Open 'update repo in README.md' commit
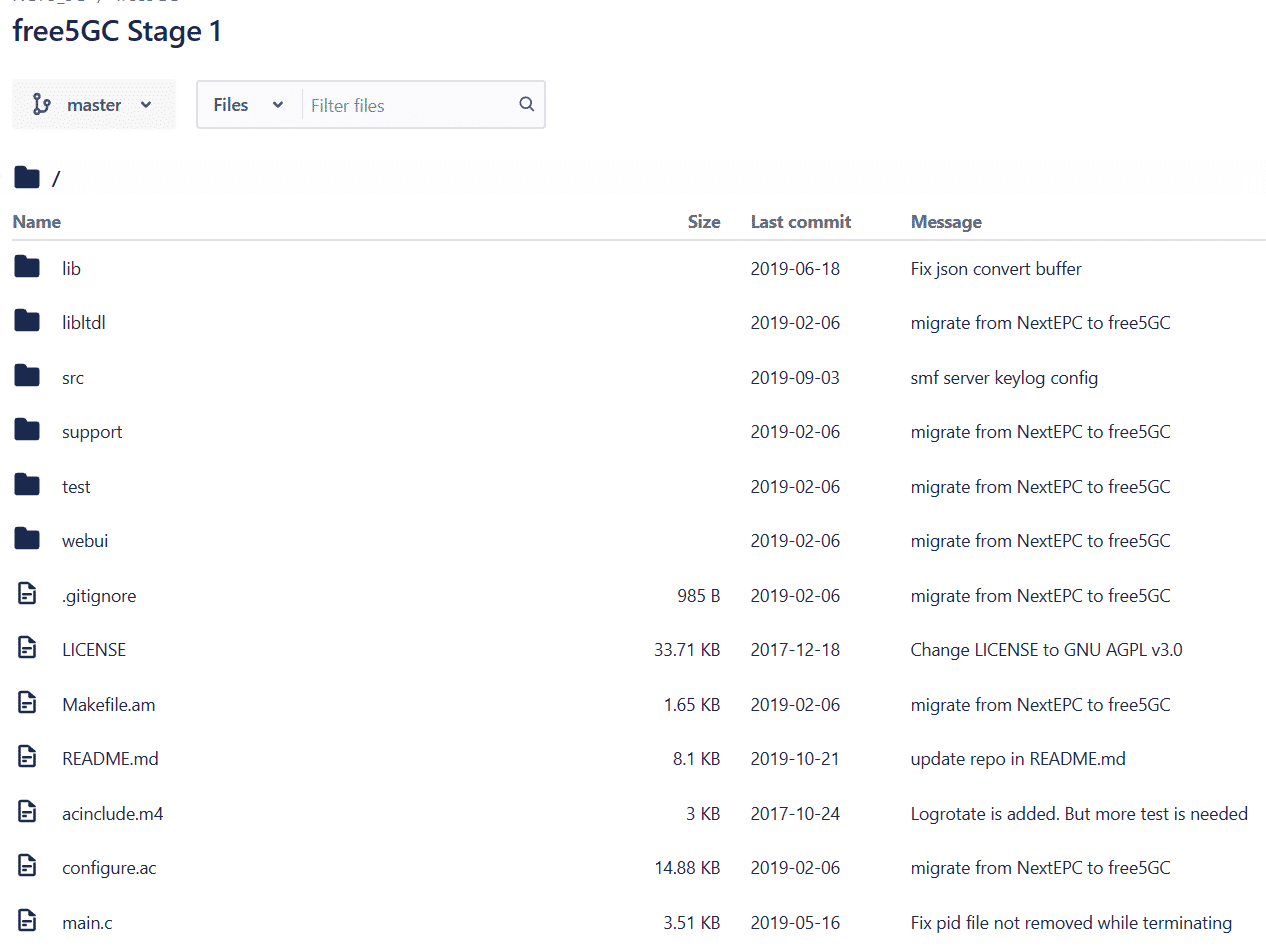 [x=1018, y=759]
